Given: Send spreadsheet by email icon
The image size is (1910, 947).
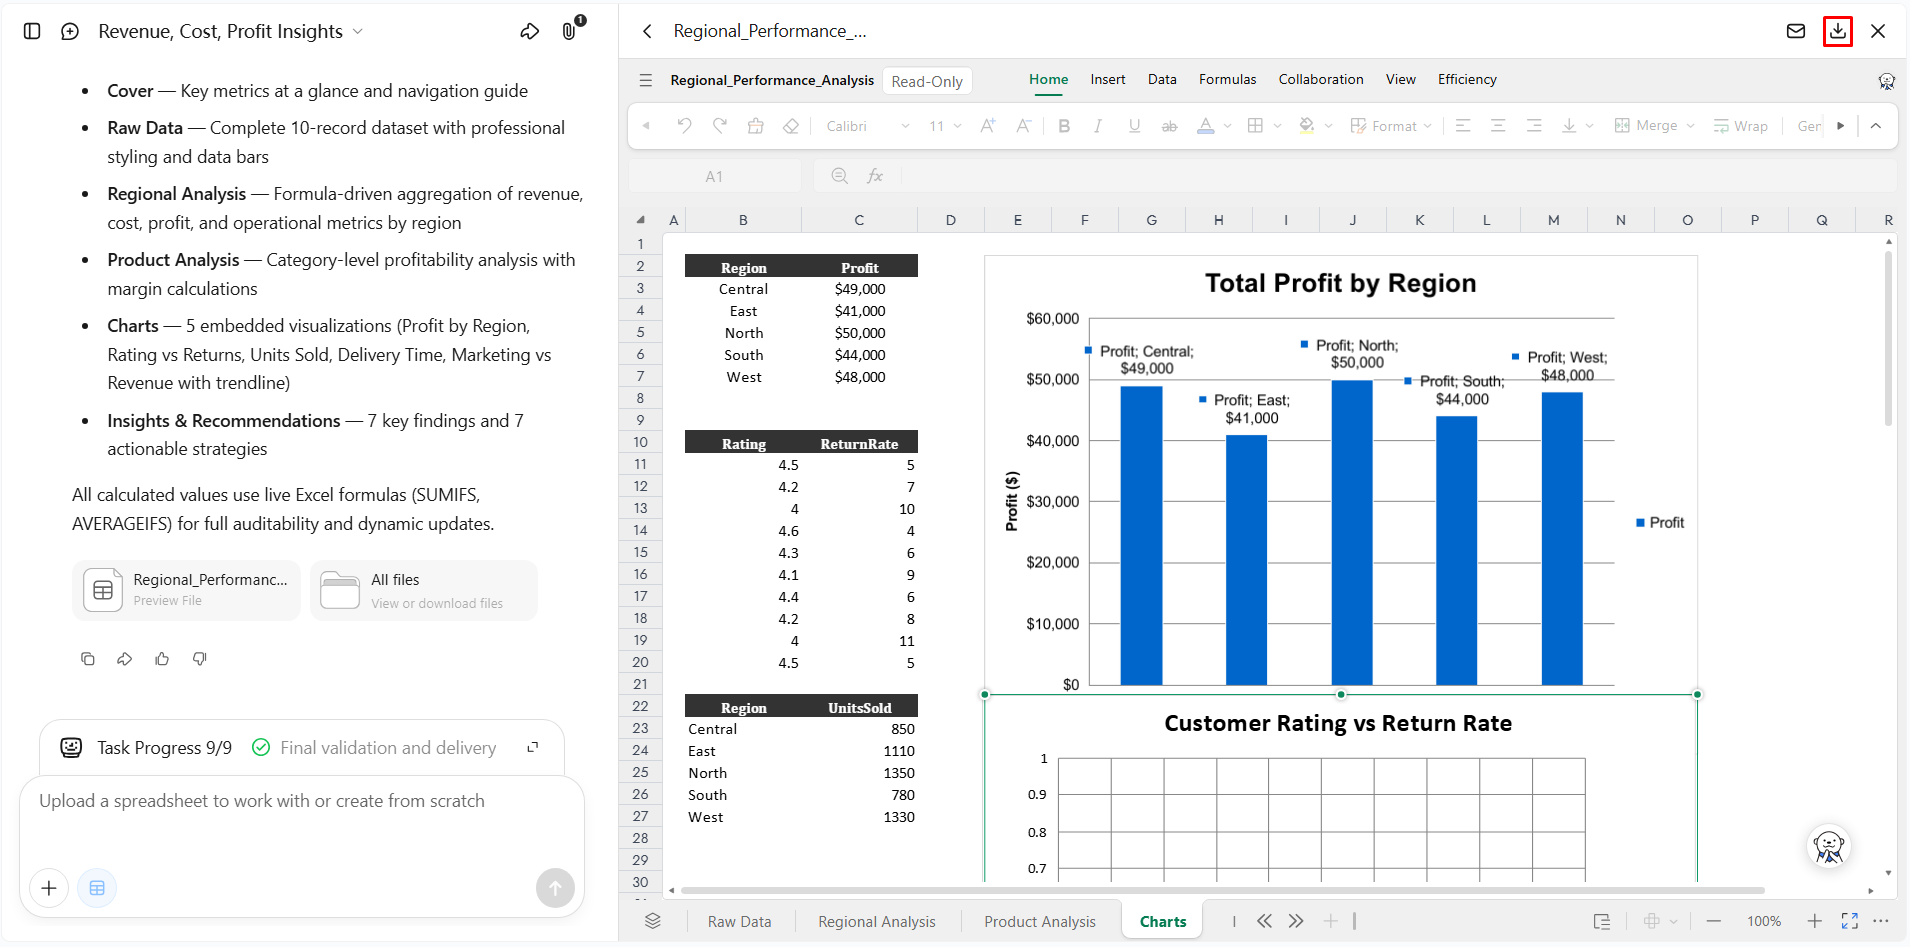Looking at the screenshot, I should [1796, 31].
